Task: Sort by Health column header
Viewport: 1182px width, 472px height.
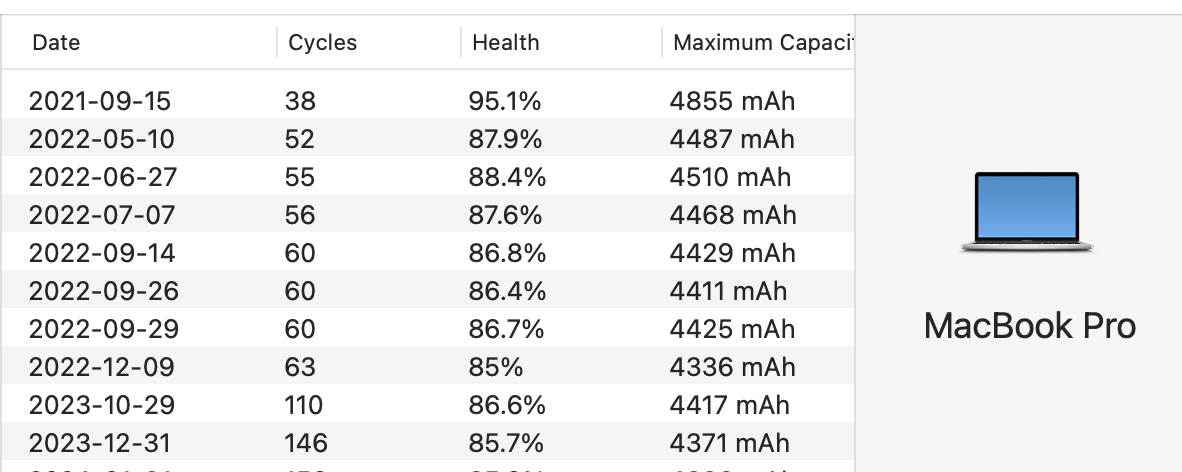Action: (505, 42)
